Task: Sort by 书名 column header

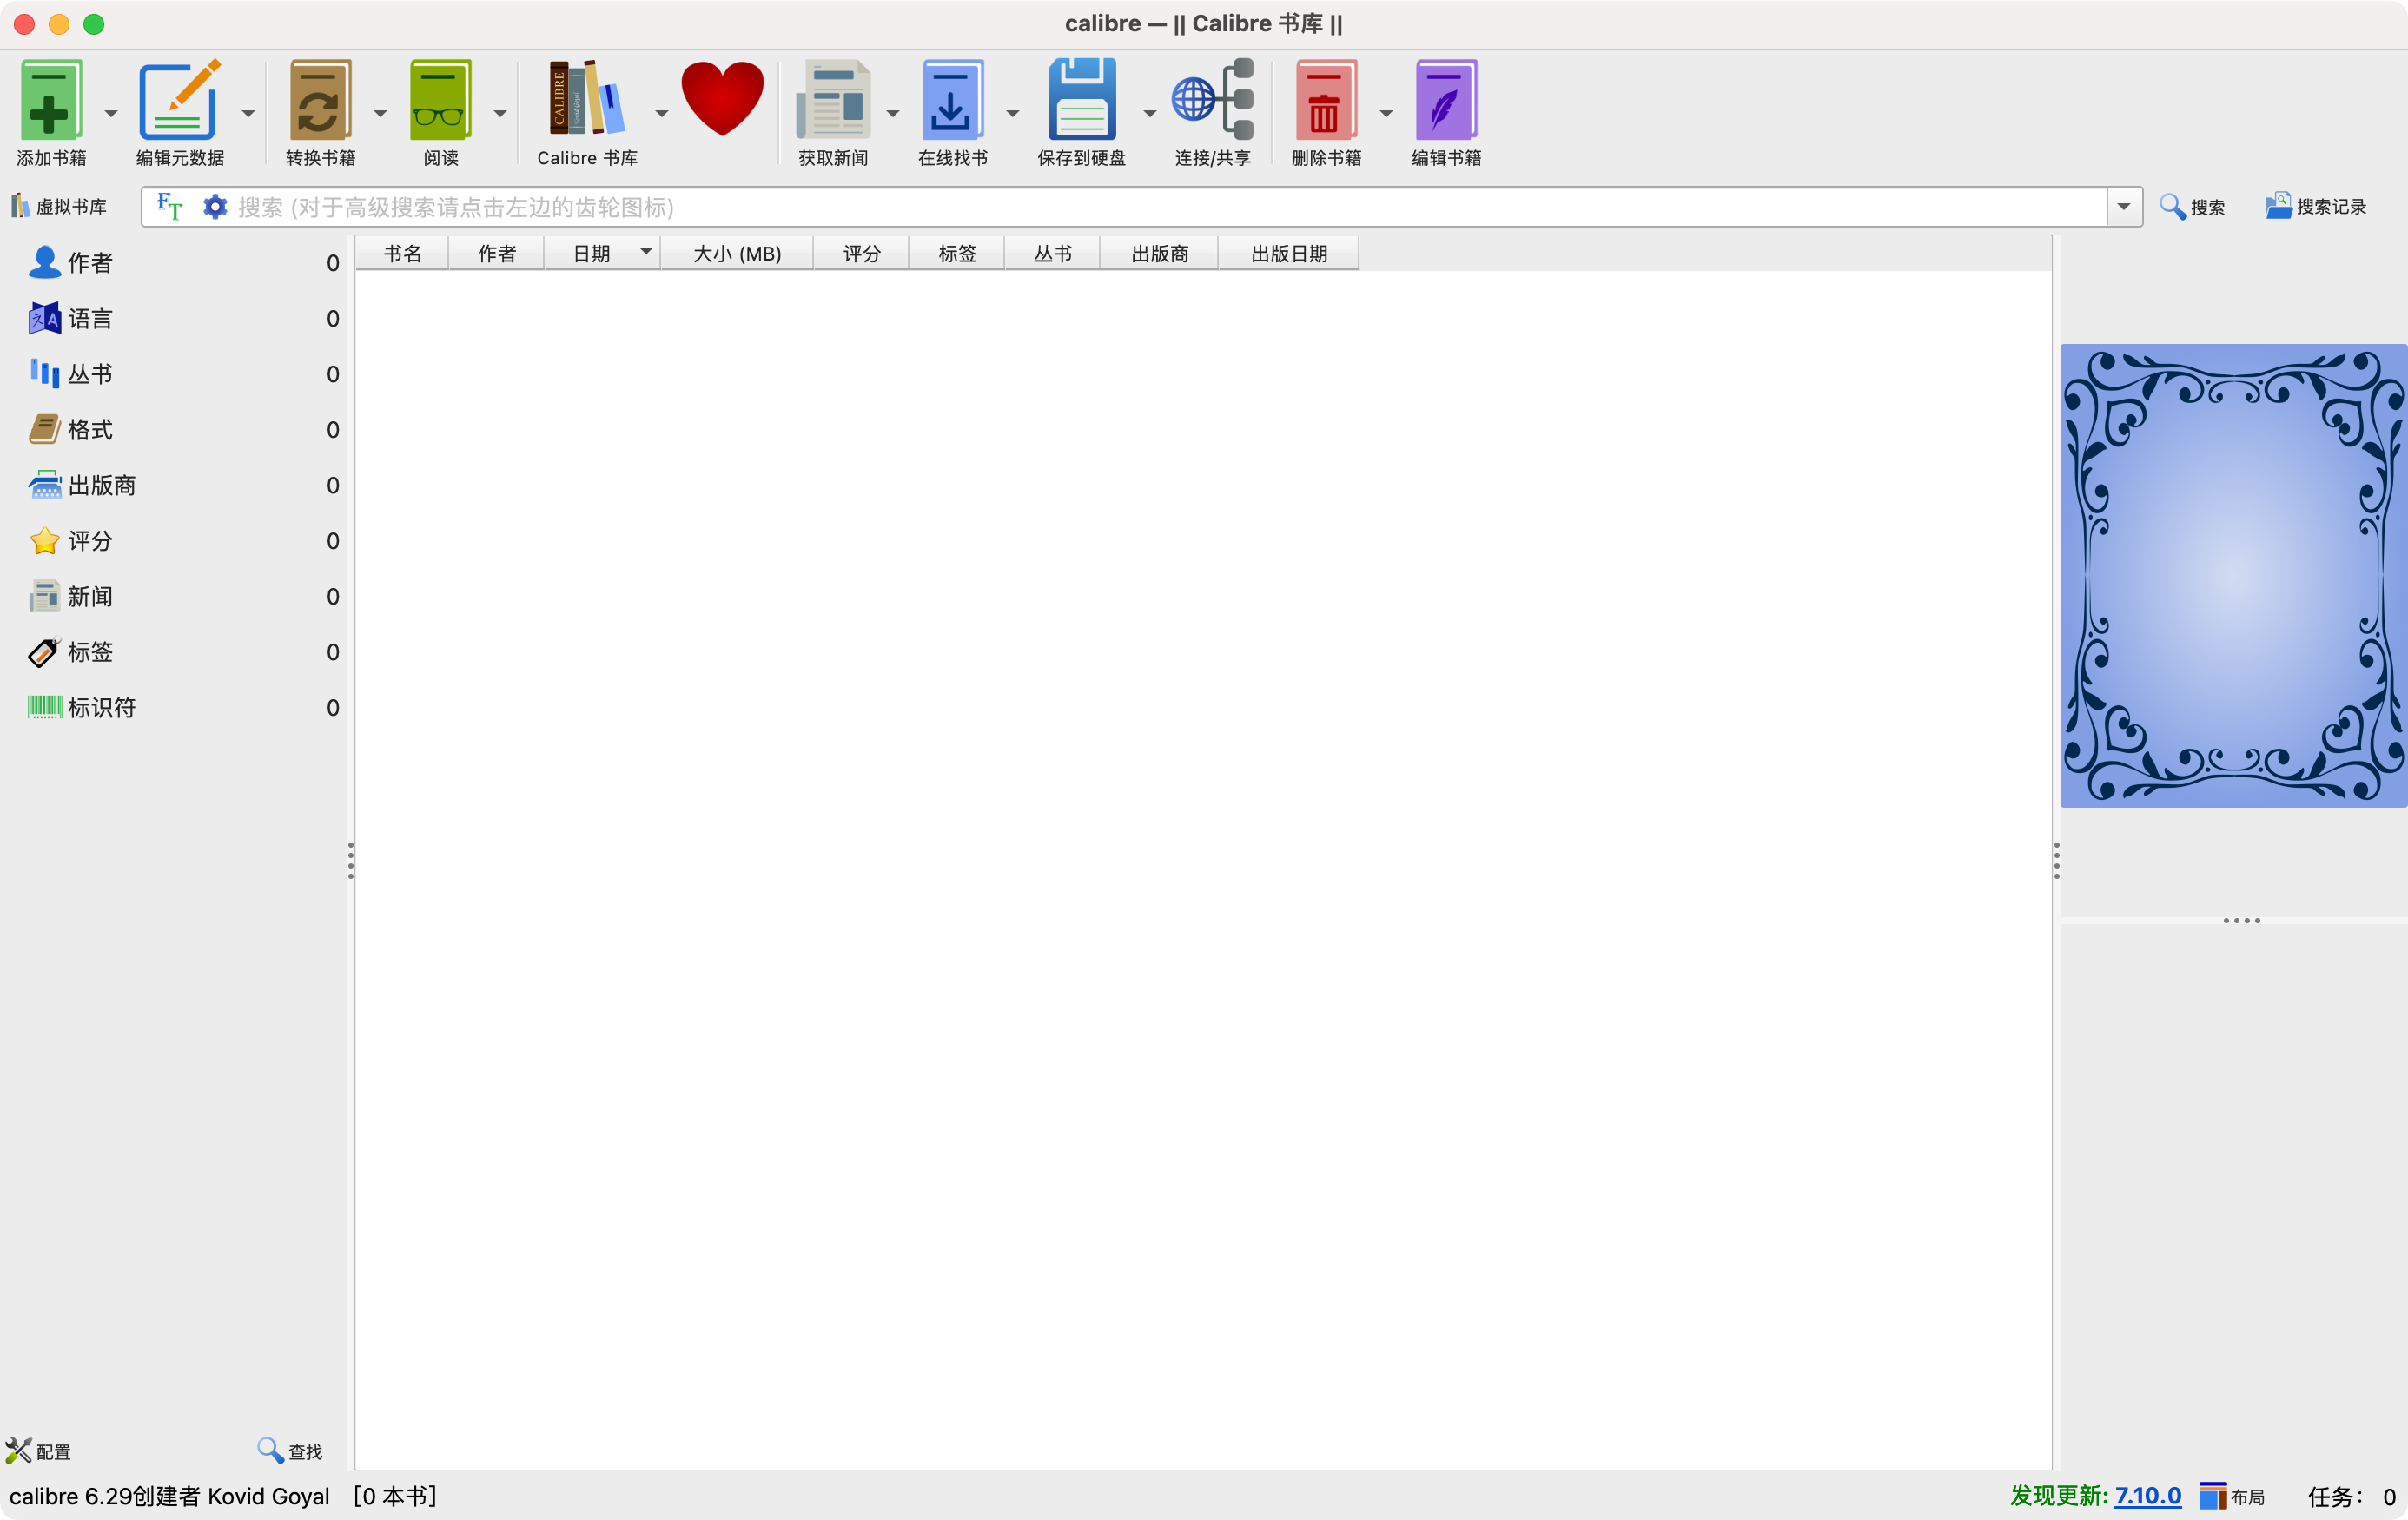Action: pos(402,254)
